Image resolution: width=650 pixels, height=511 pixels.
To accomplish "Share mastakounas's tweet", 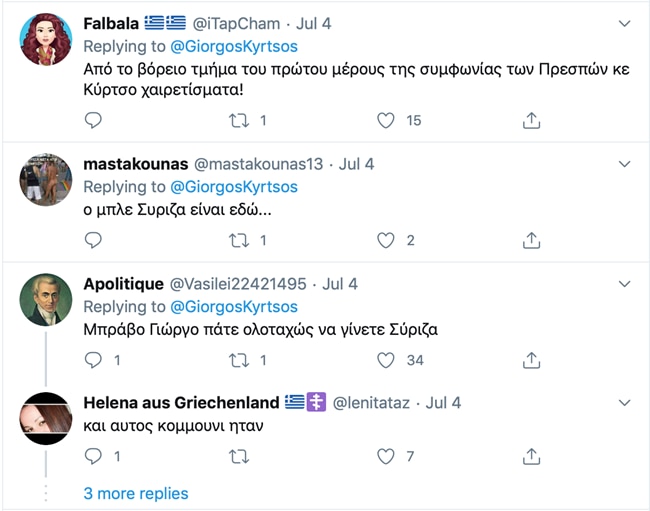I will tap(532, 240).
